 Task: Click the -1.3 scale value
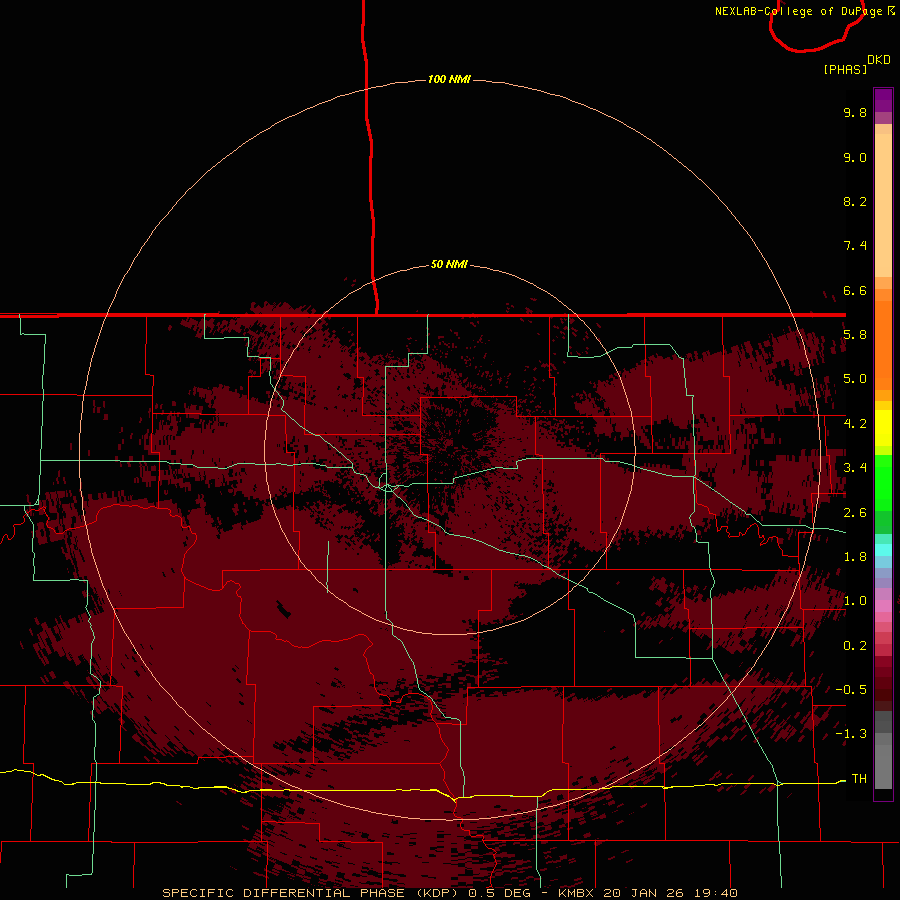point(851,734)
